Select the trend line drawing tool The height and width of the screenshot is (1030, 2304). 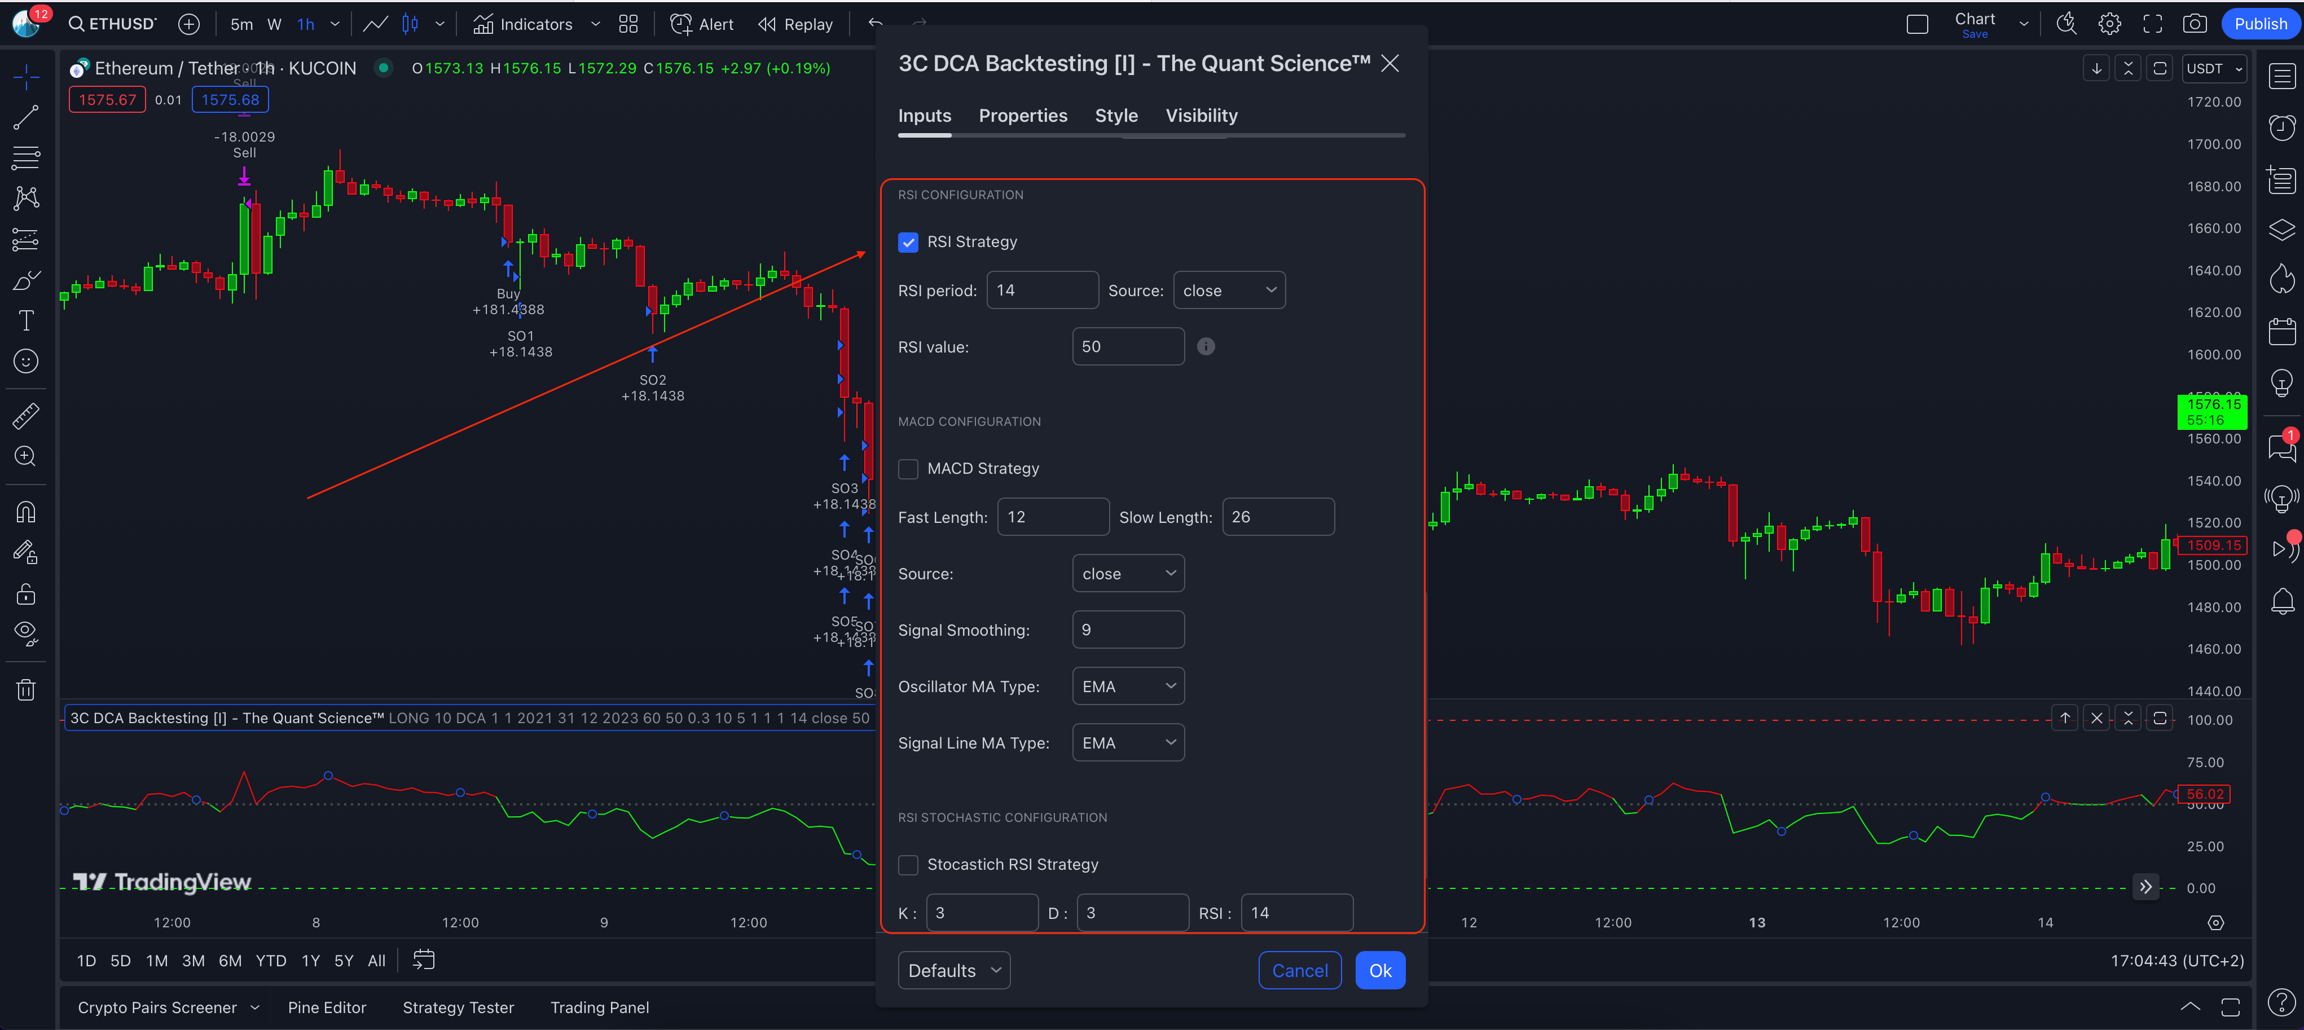pyautogui.click(x=26, y=117)
